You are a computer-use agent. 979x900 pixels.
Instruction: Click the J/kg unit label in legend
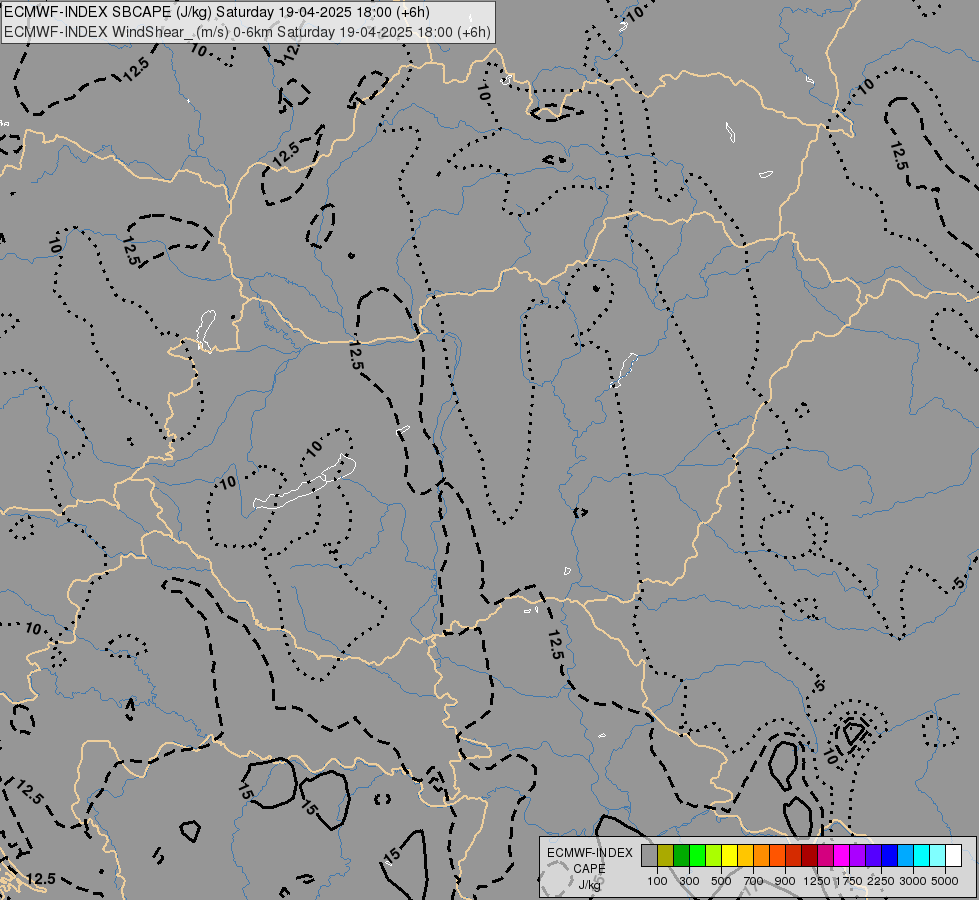[589, 885]
